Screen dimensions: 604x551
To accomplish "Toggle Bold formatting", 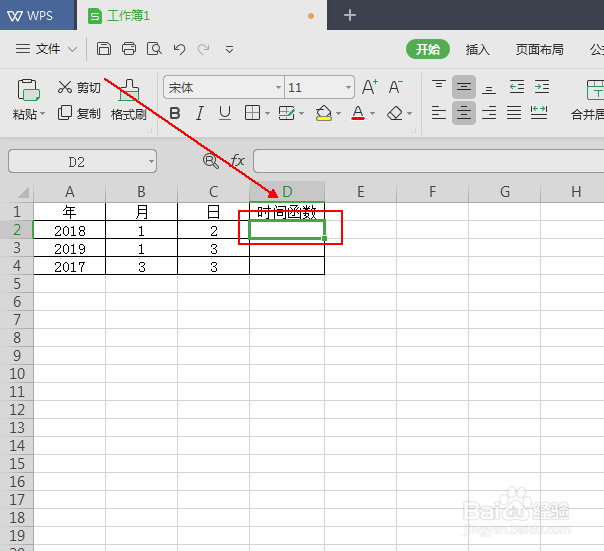I will click(x=175, y=113).
